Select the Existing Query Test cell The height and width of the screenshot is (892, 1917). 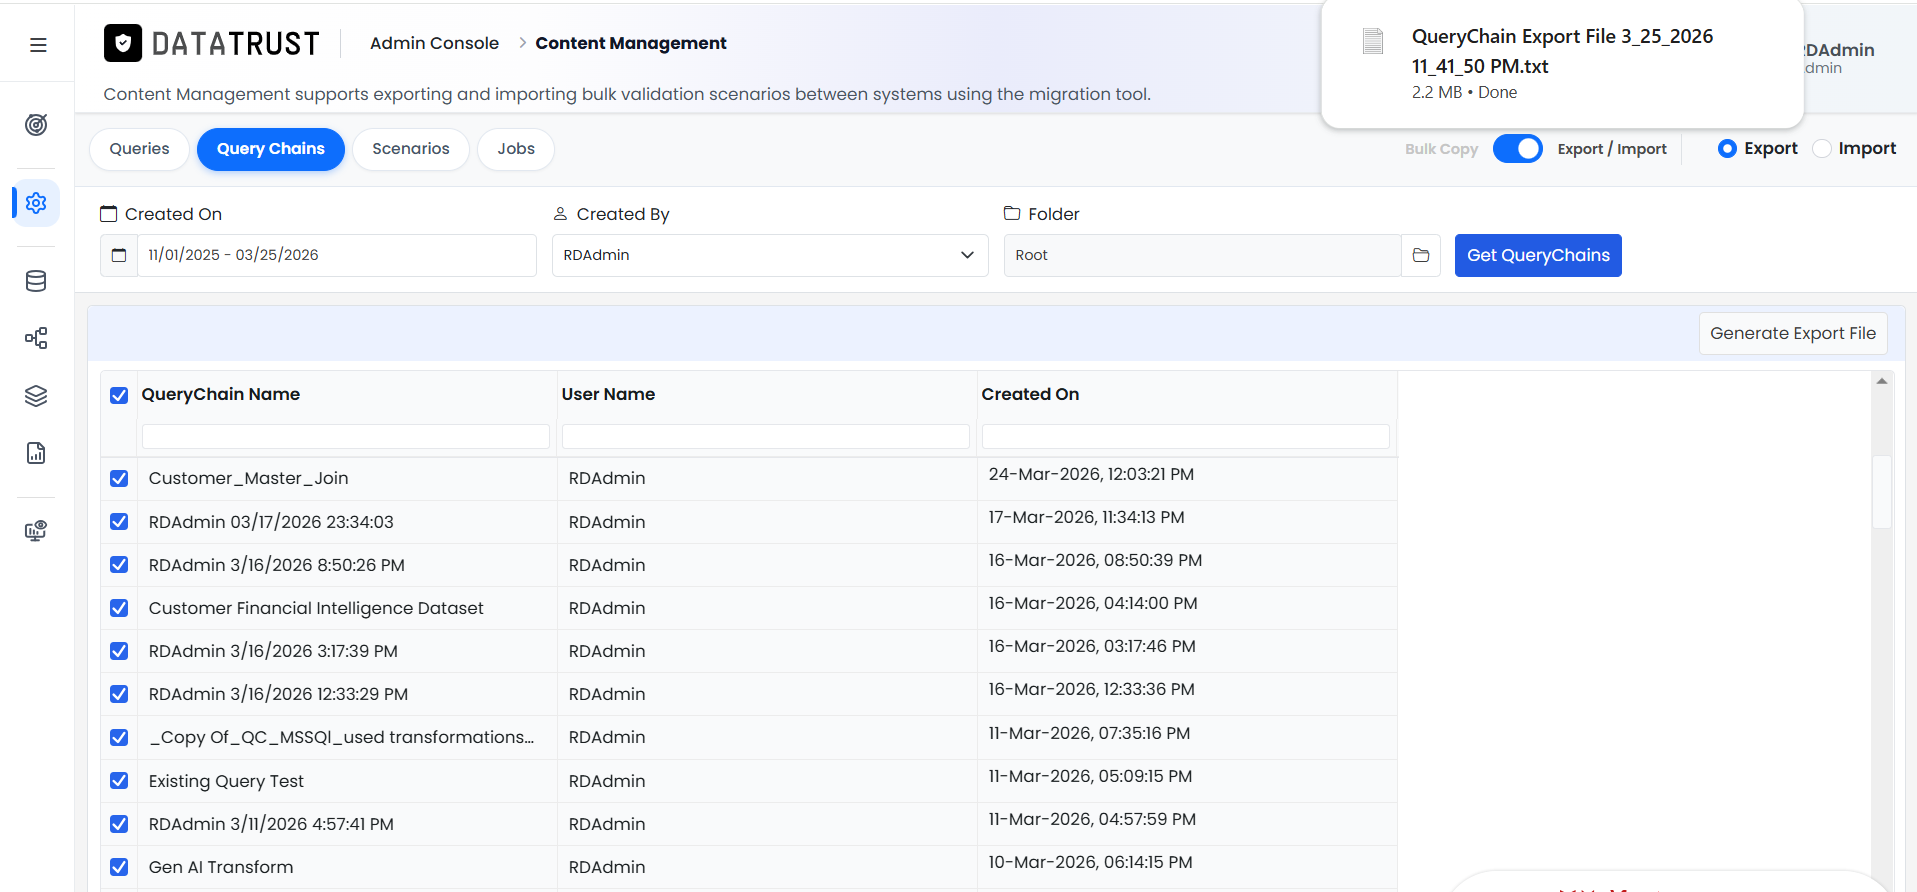point(347,781)
